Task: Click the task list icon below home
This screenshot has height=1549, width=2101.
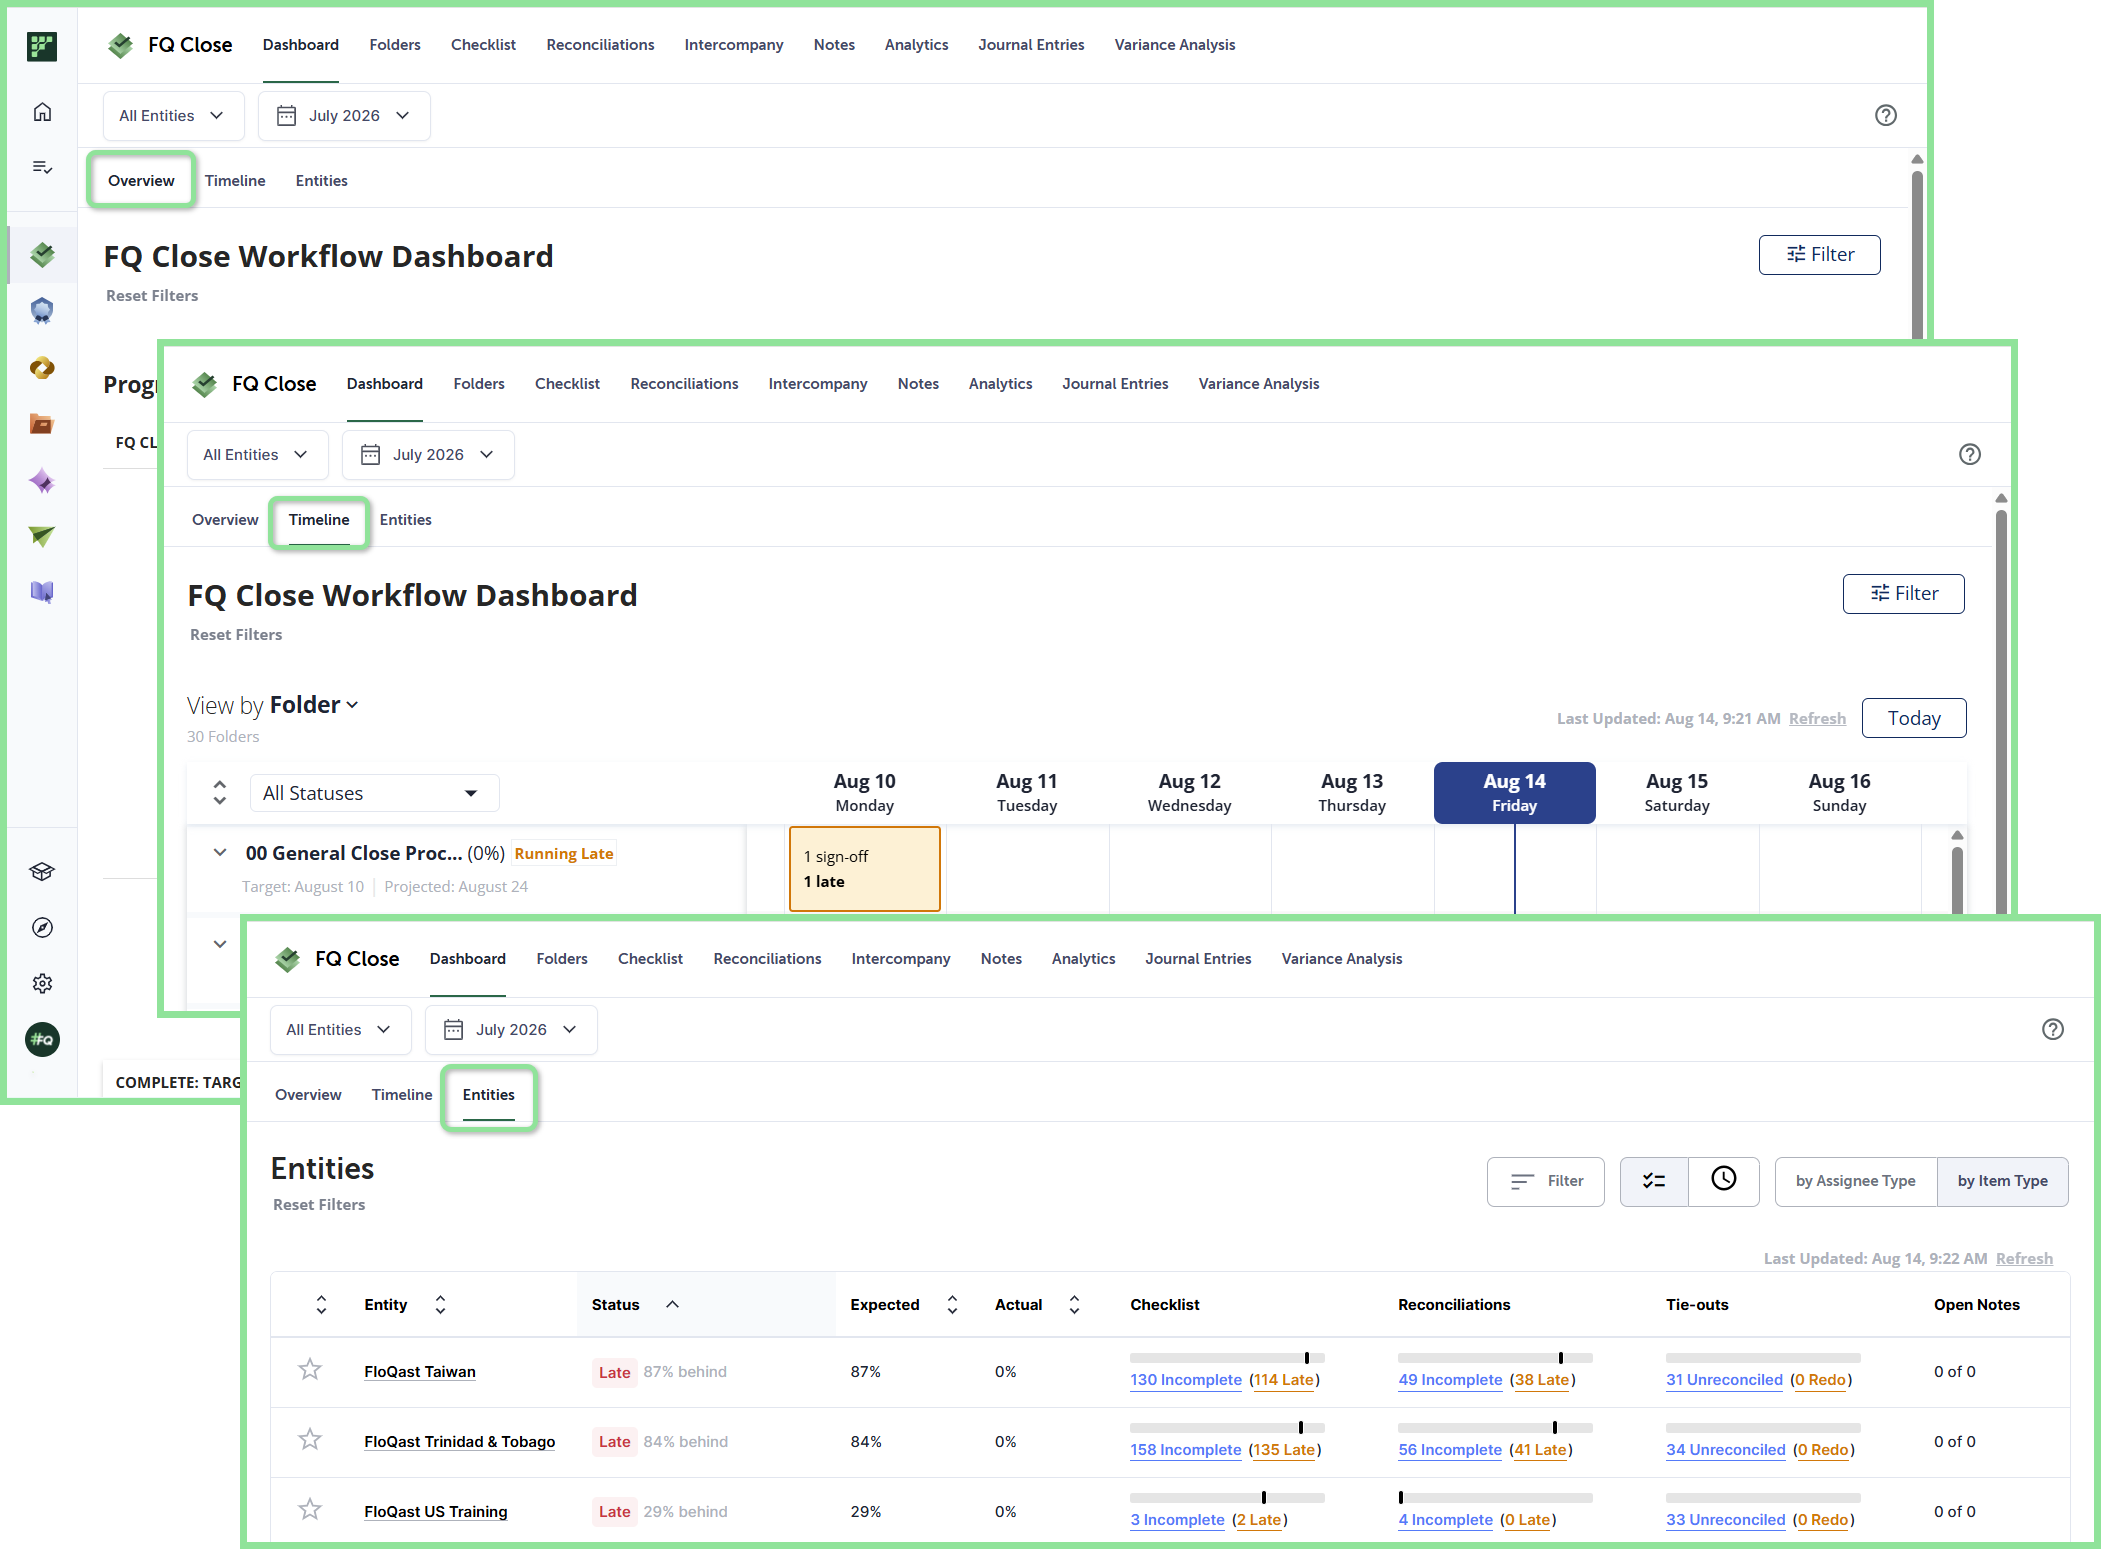Action: click(x=42, y=167)
